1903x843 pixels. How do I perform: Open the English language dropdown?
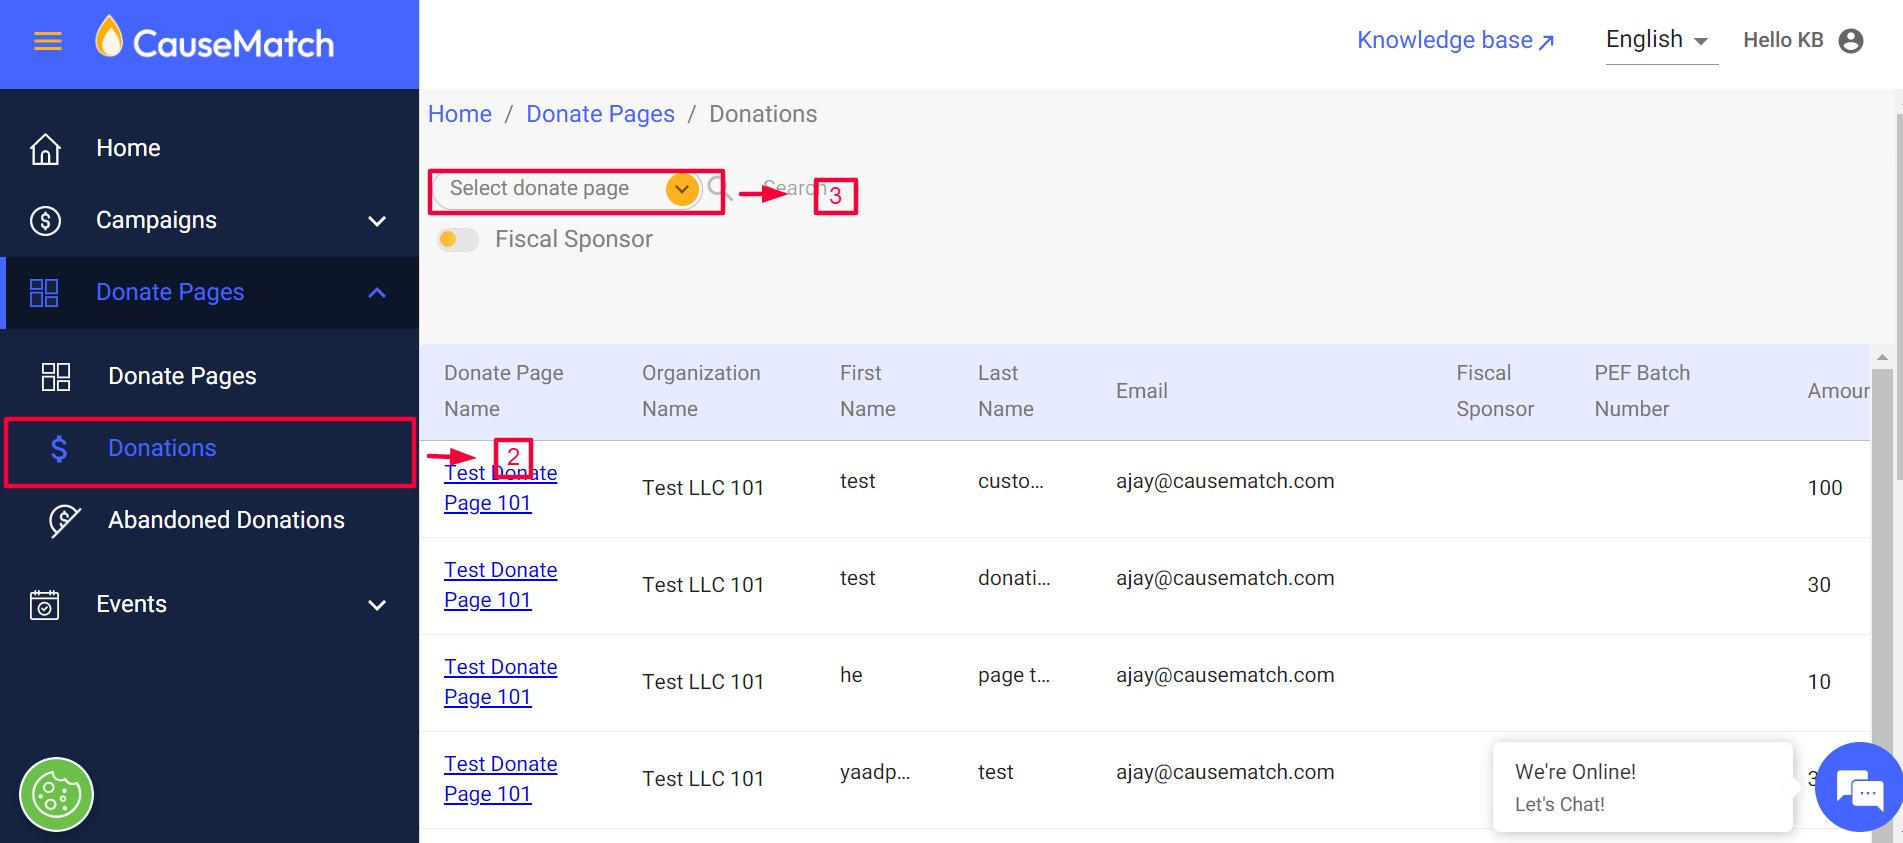click(1661, 40)
